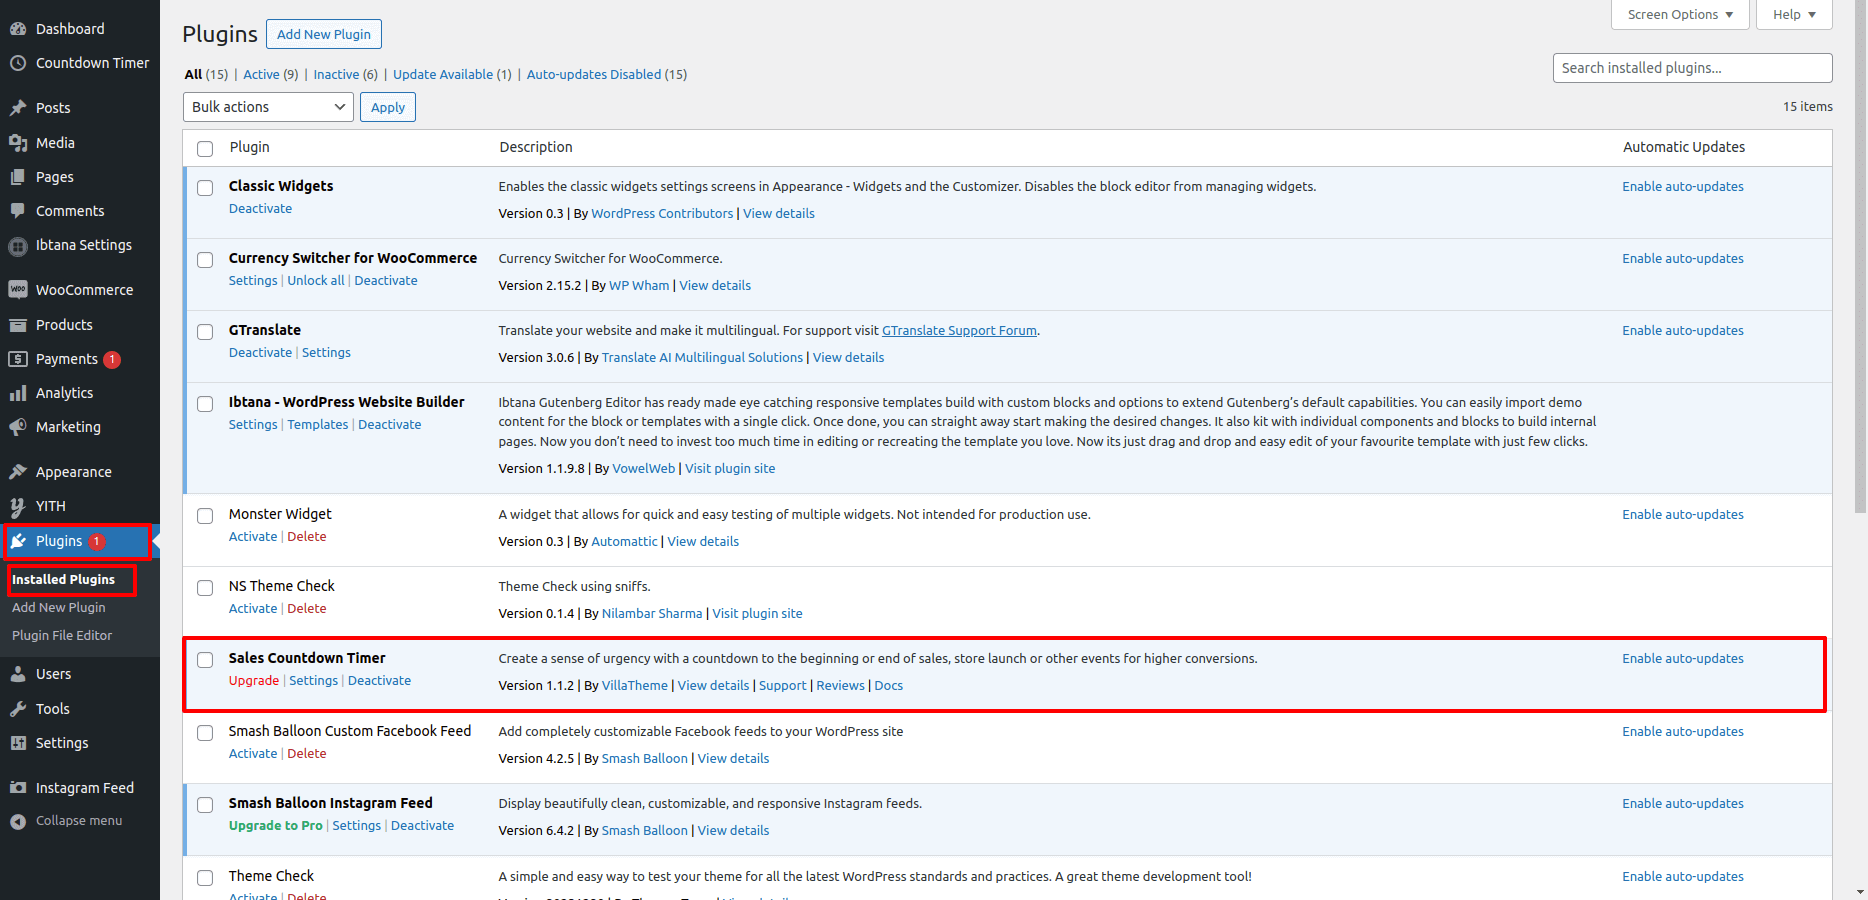Image resolution: width=1868 pixels, height=900 pixels.
Task: Open the Bulk actions dropdown
Action: (268, 107)
